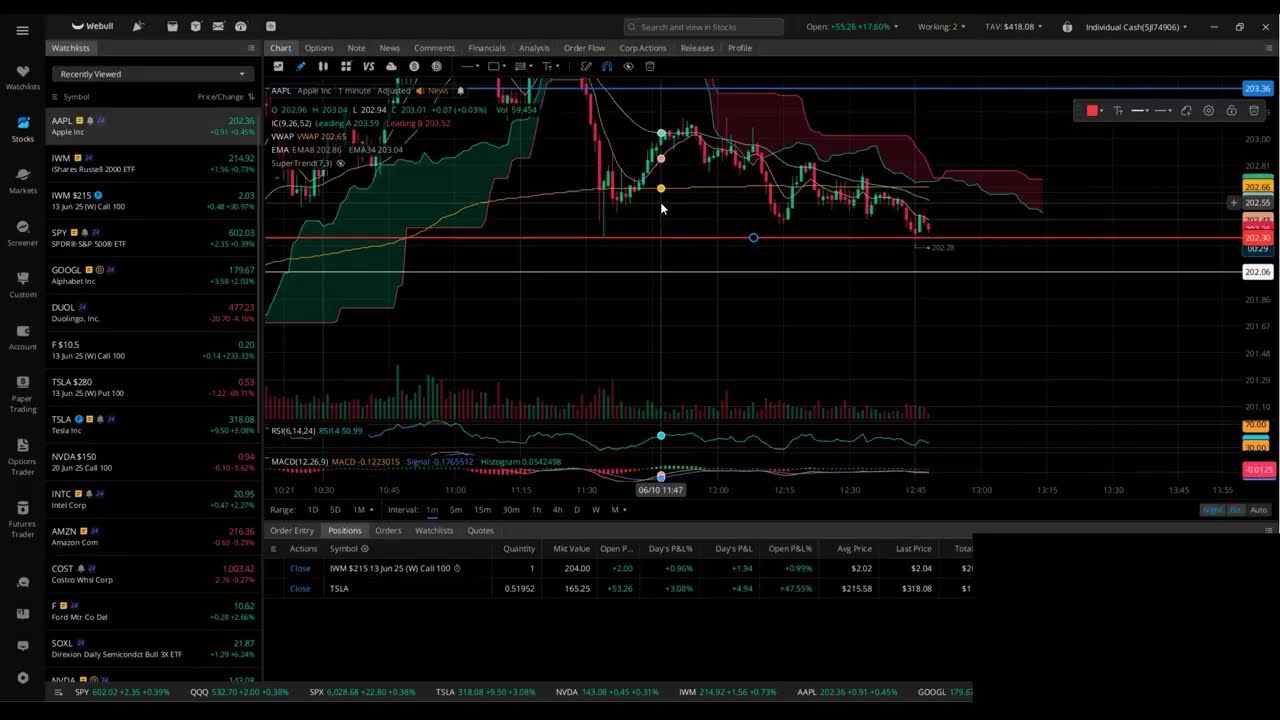Click the cloud icon in chart toolbar

coord(391,66)
